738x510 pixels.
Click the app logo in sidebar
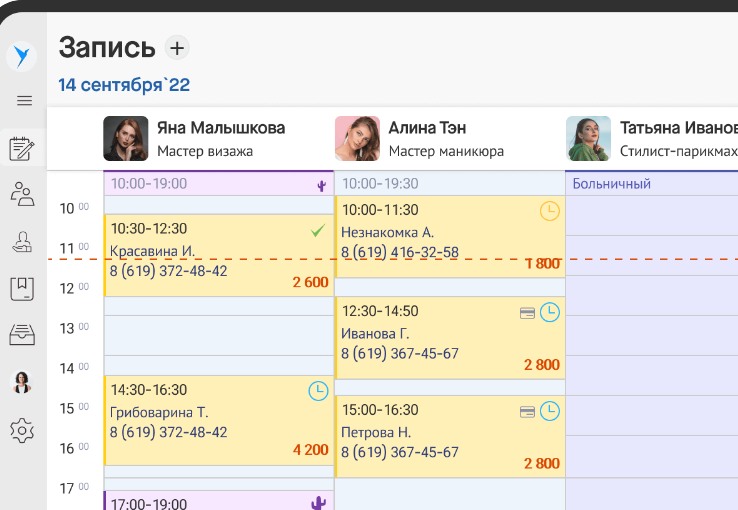[21, 57]
